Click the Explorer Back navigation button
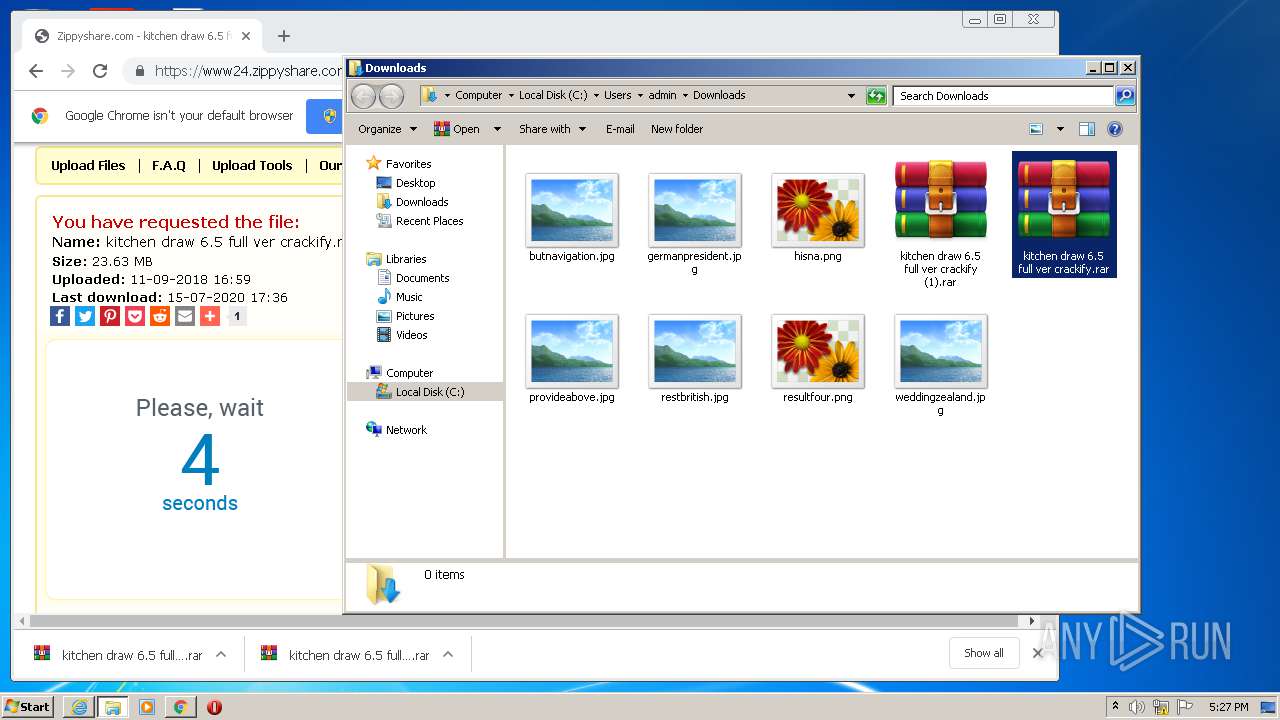The height and width of the screenshot is (720, 1280). 364,96
